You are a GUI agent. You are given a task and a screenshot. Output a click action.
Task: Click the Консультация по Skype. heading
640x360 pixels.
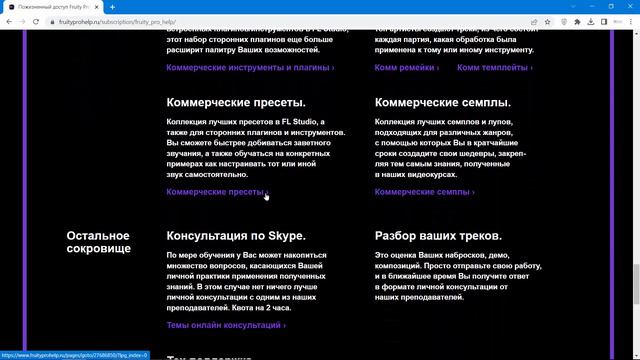click(236, 236)
